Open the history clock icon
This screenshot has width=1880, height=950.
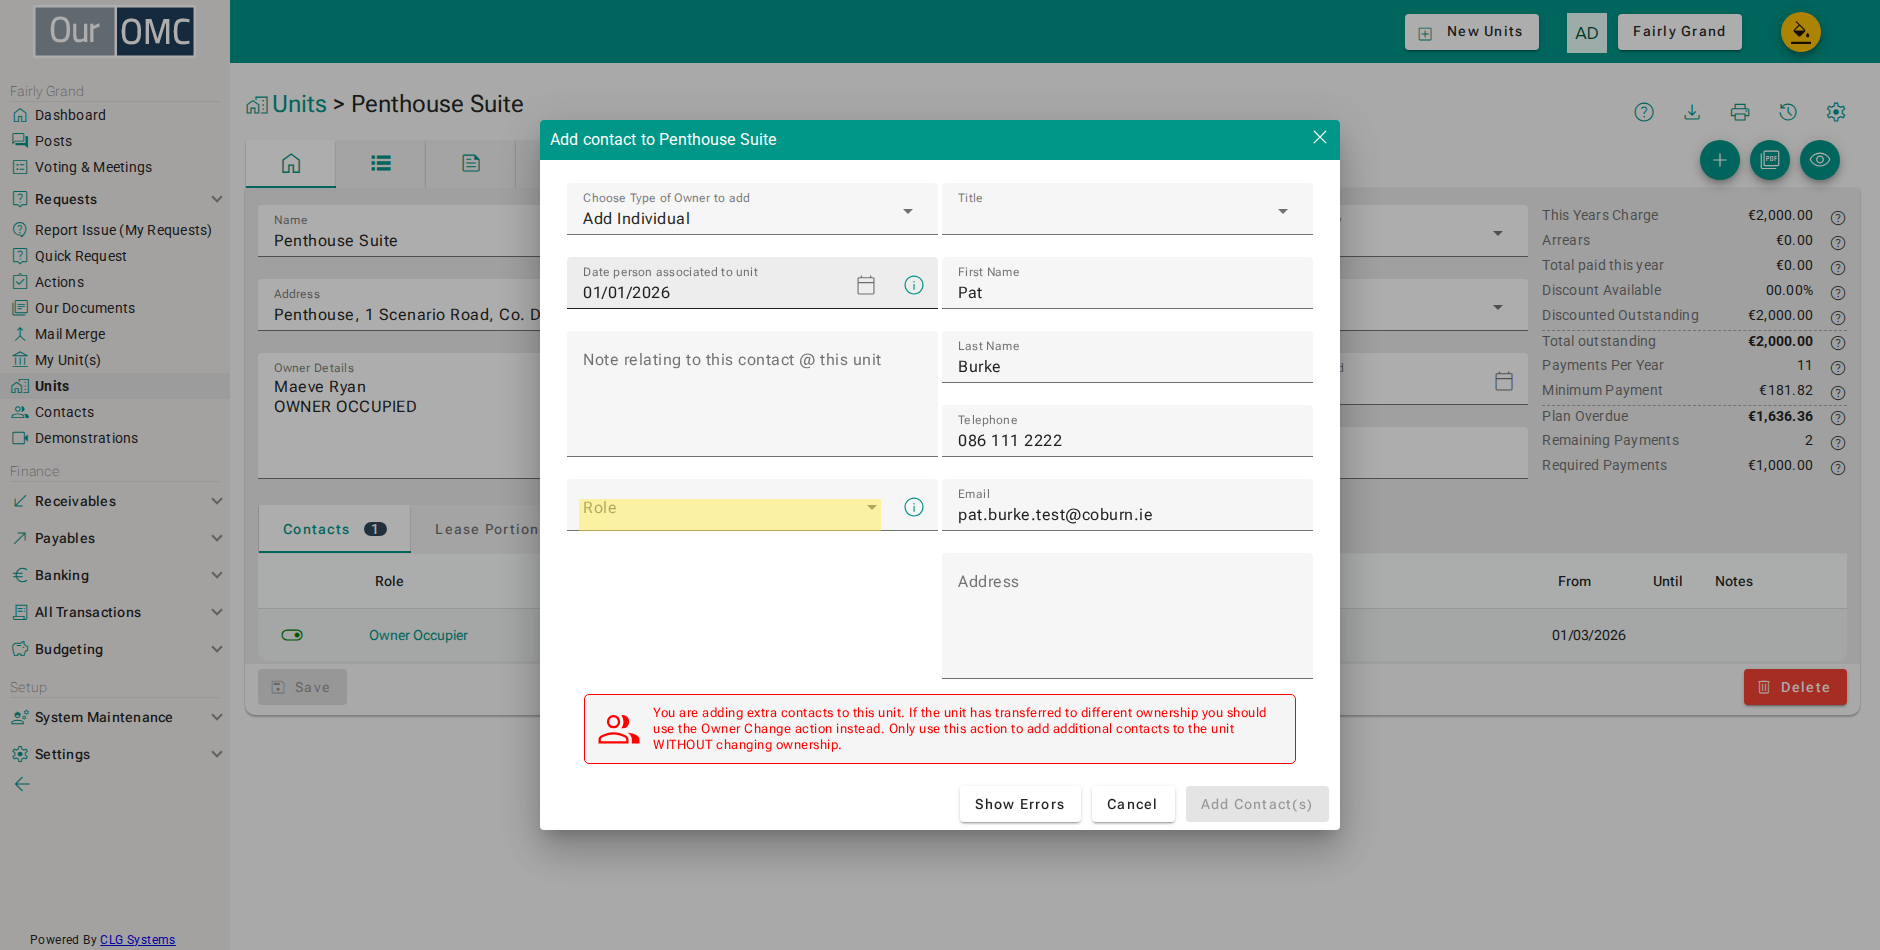point(1788,112)
